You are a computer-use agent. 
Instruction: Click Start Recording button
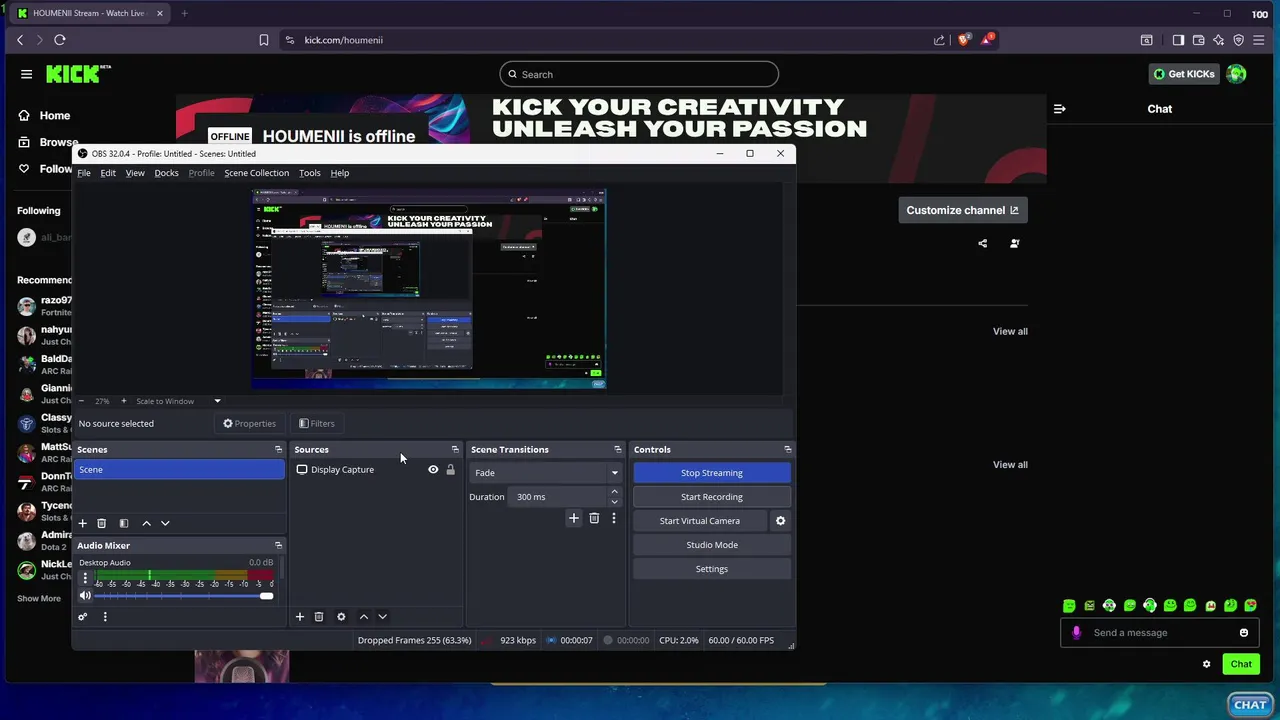[x=712, y=497]
